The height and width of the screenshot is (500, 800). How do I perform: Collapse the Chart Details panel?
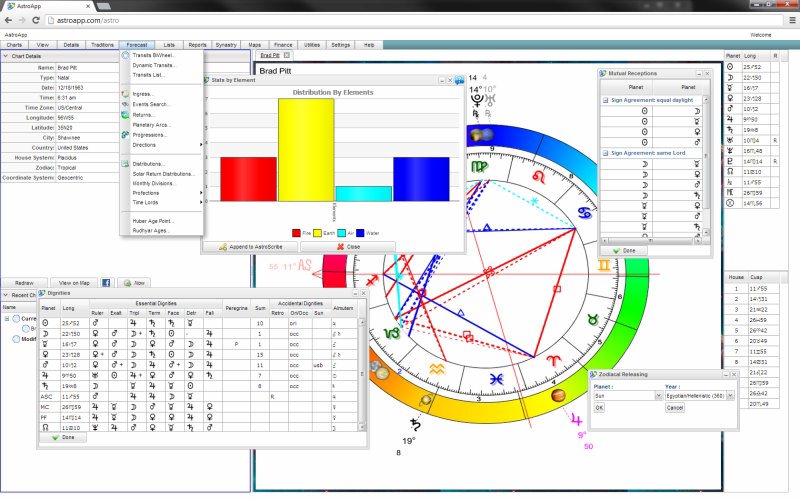[x=5, y=56]
